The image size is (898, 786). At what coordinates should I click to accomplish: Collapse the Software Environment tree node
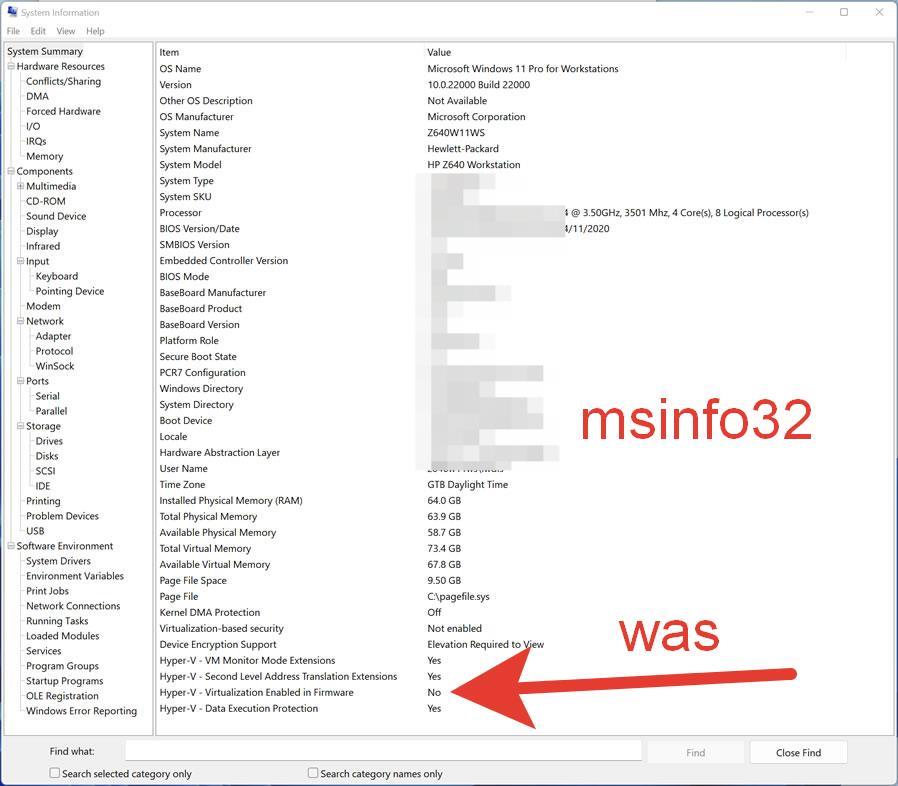11,546
